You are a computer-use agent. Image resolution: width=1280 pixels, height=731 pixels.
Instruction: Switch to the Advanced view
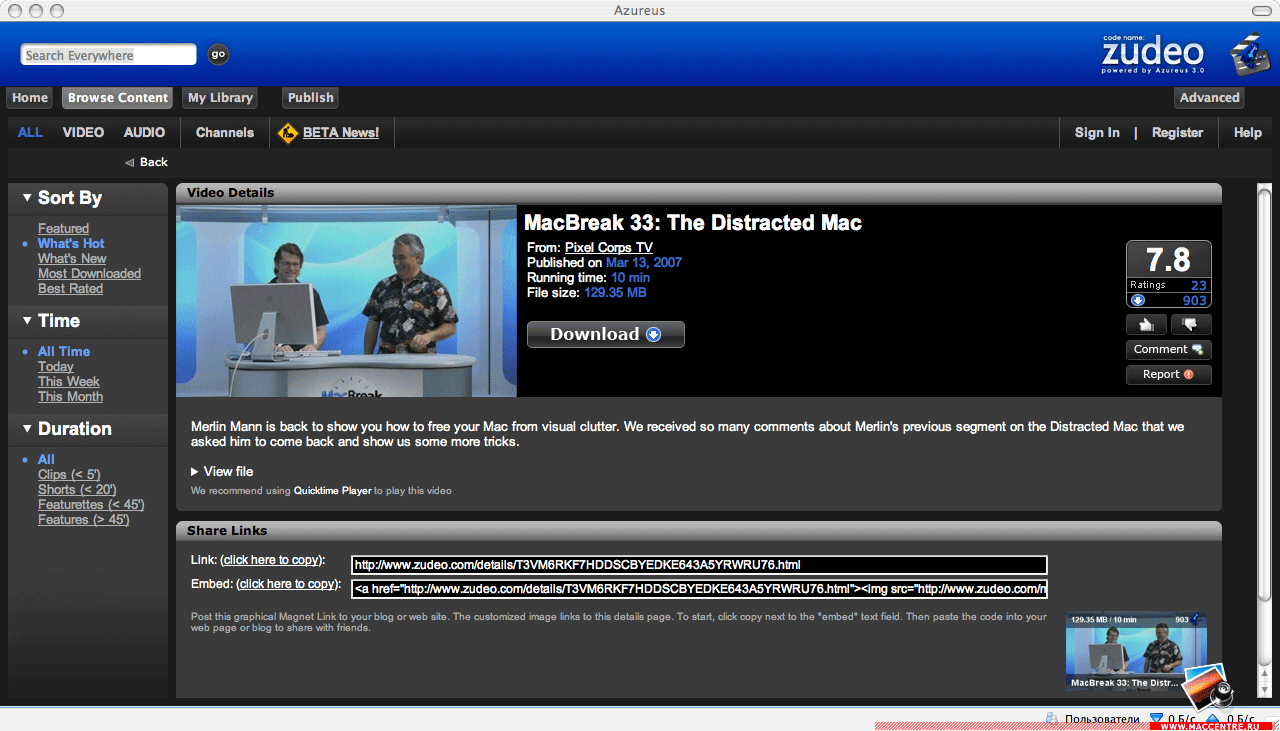pyautogui.click(x=1209, y=97)
